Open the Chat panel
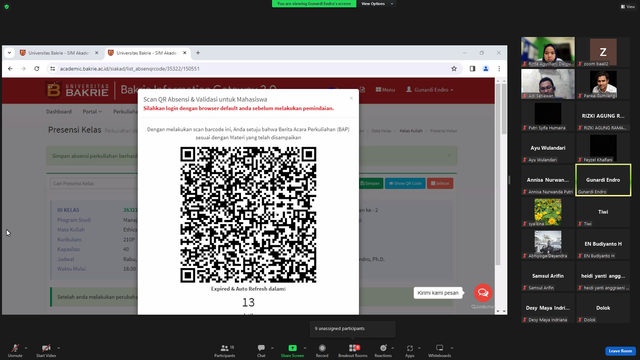The width and height of the screenshot is (640, 360). point(261,350)
